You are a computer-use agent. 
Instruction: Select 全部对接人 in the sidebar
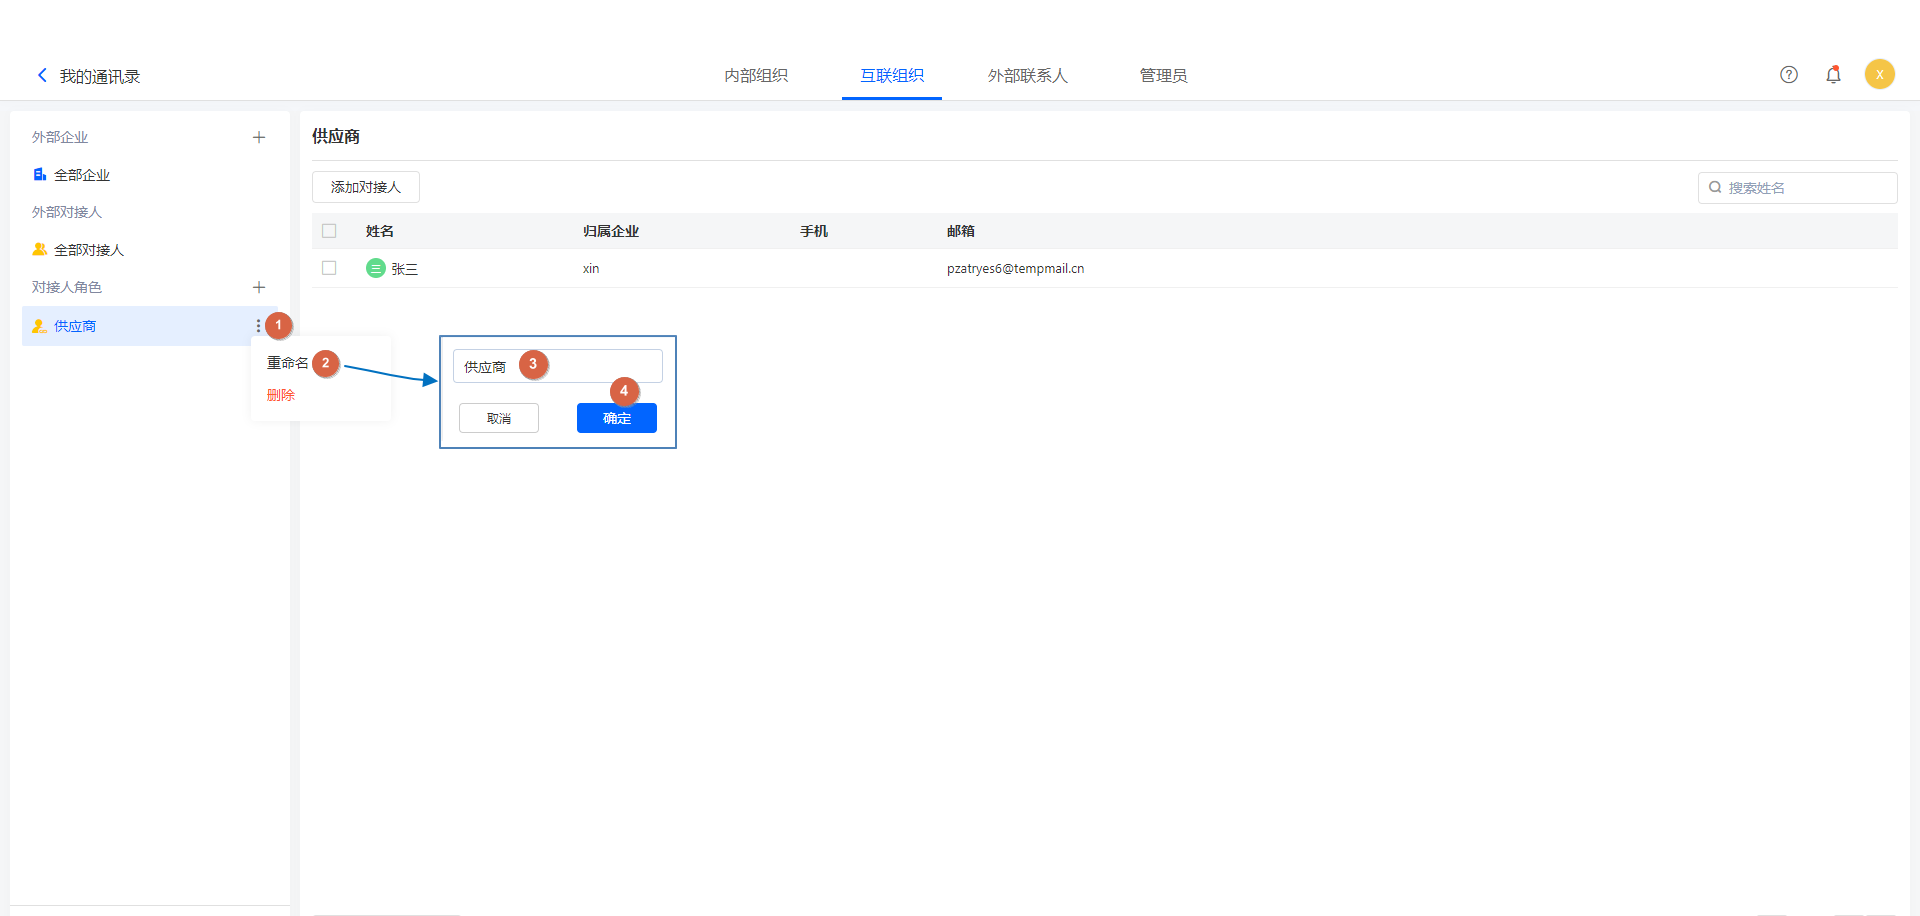[x=88, y=250]
